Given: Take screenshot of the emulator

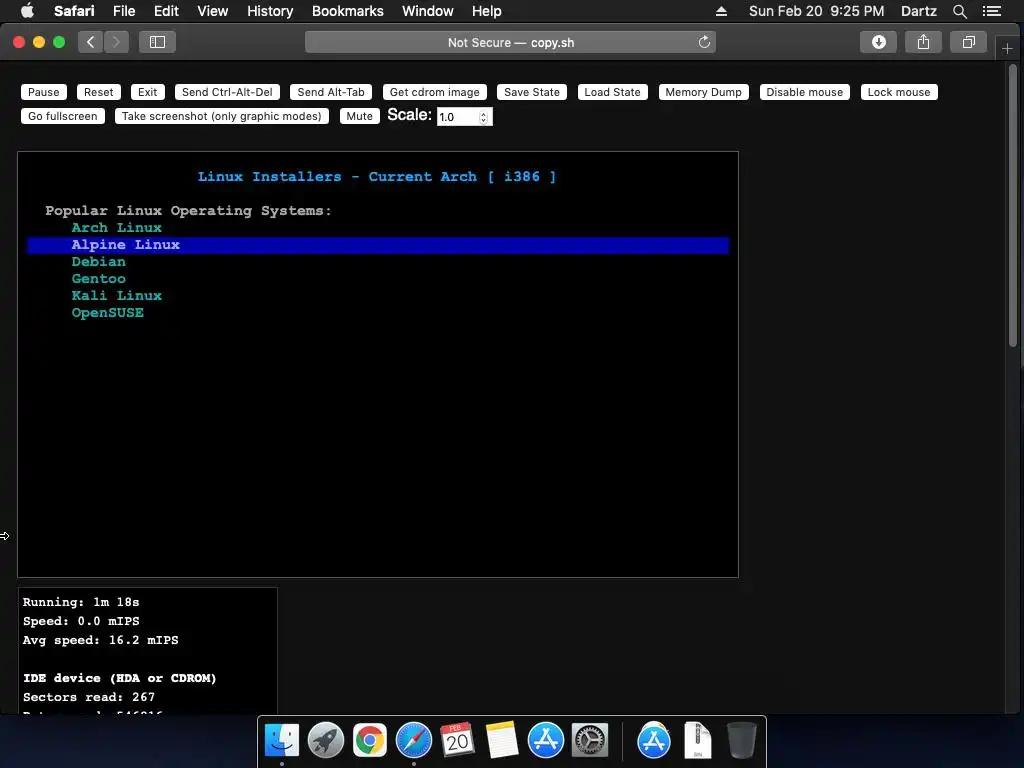Looking at the screenshot, I should point(221,116).
